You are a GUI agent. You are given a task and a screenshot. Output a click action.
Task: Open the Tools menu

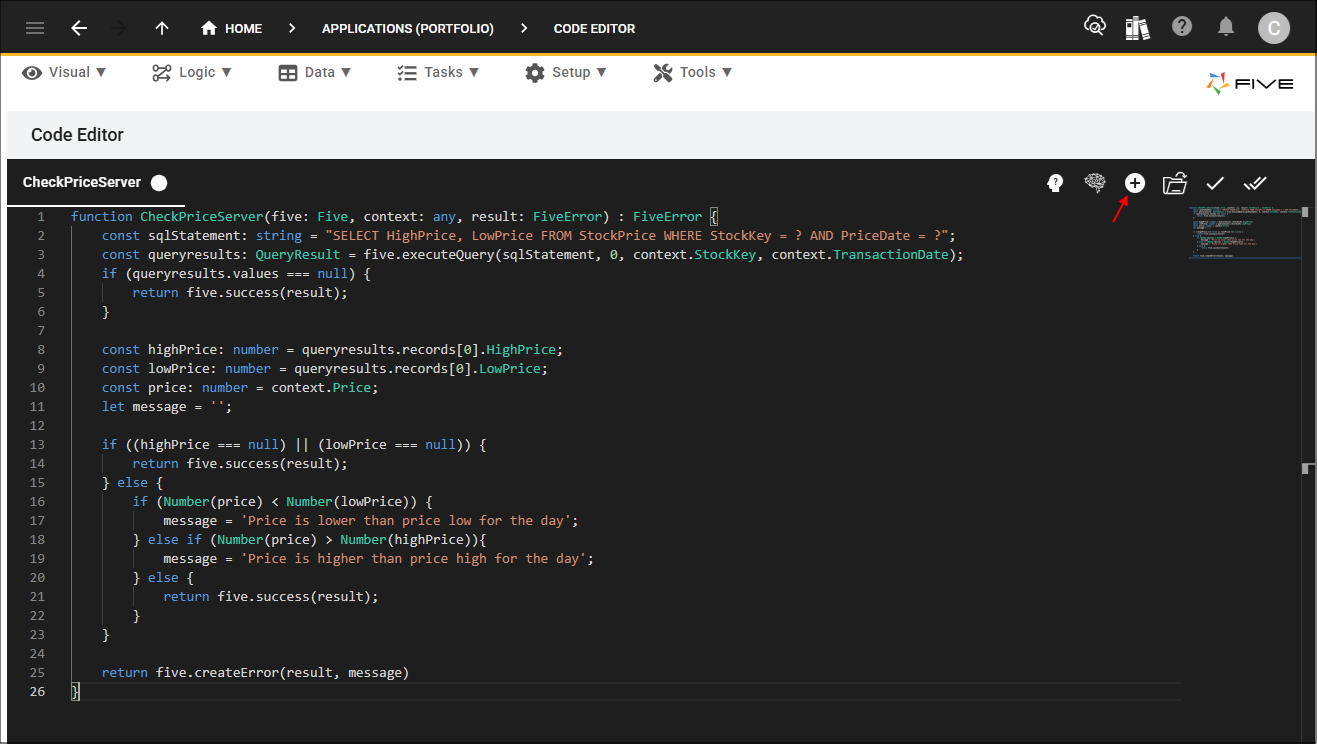pos(693,72)
